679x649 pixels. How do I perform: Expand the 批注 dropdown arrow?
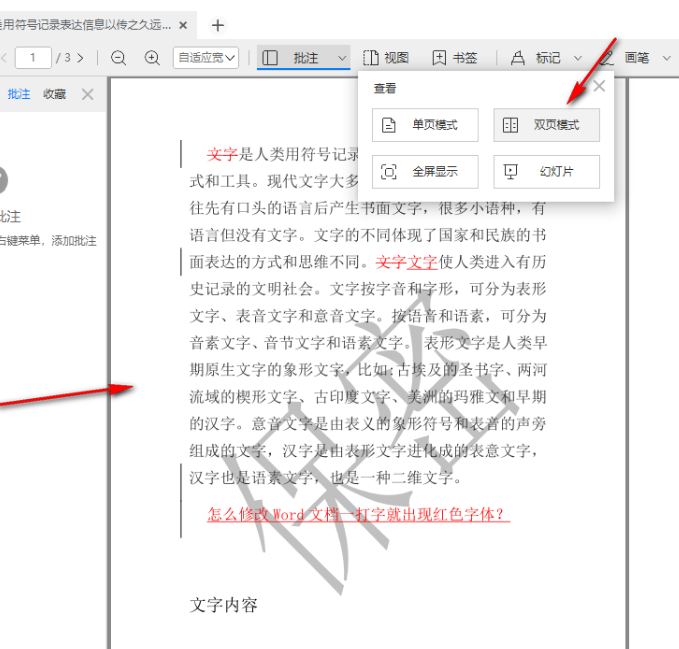pos(342,58)
